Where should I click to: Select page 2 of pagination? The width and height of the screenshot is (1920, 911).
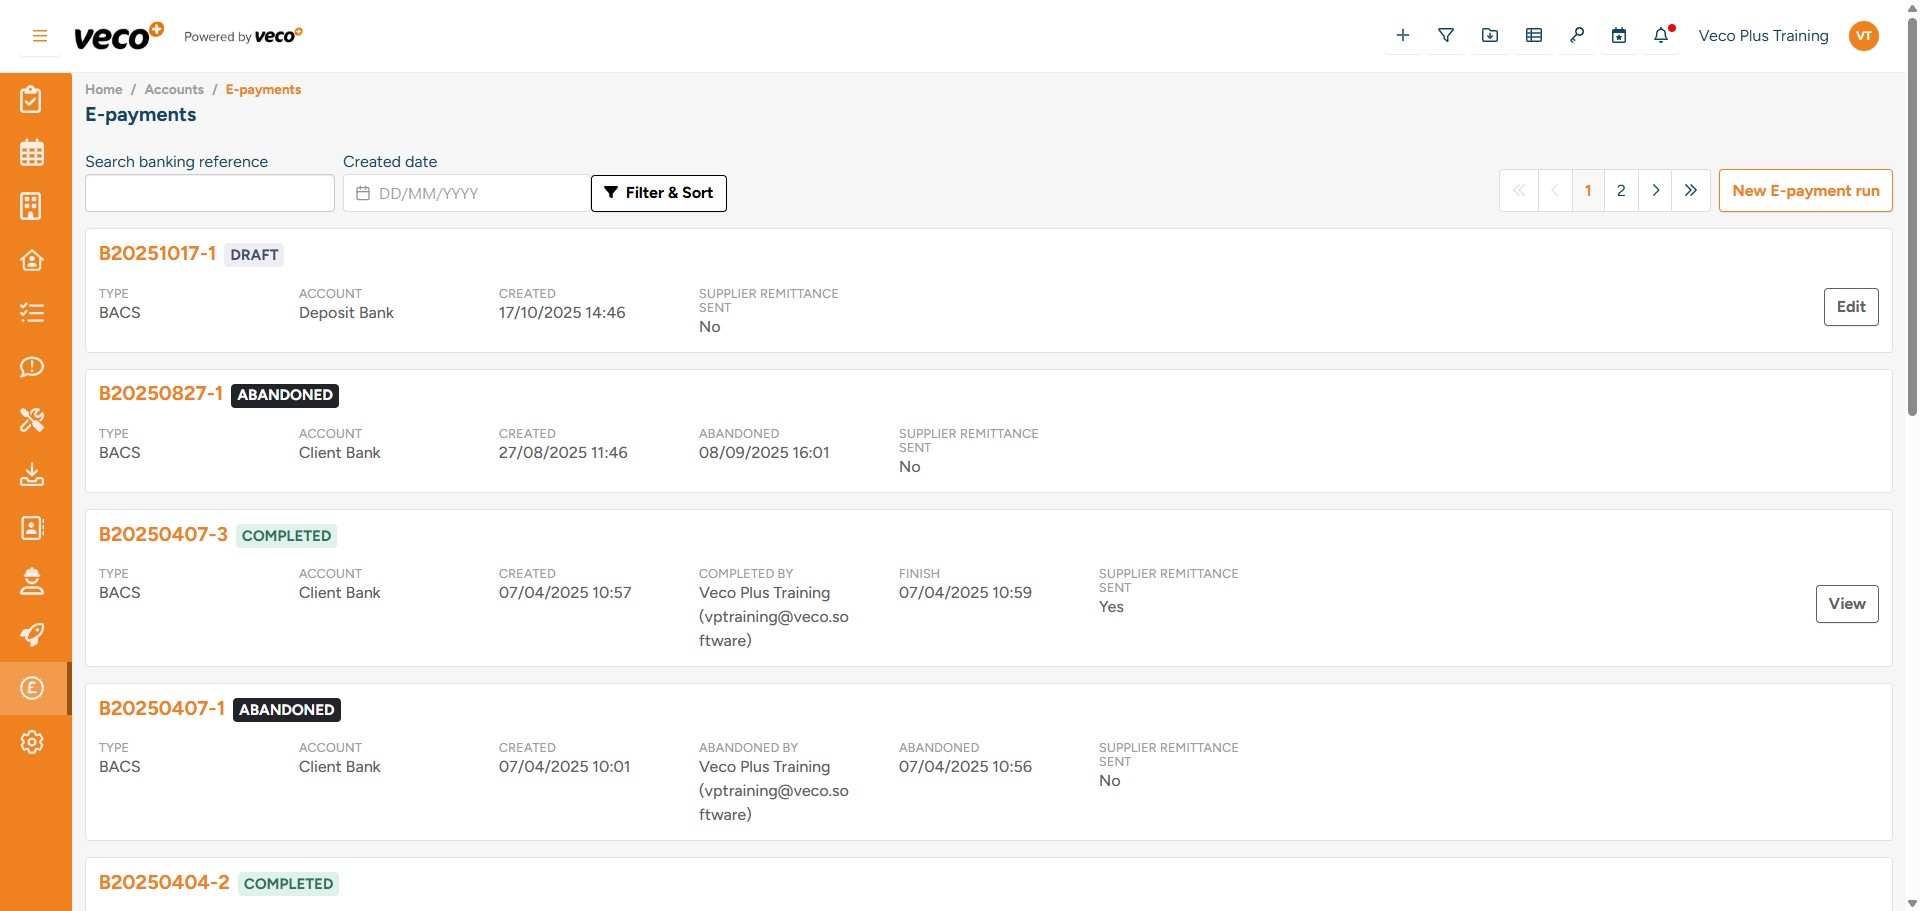tap(1621, 190)
